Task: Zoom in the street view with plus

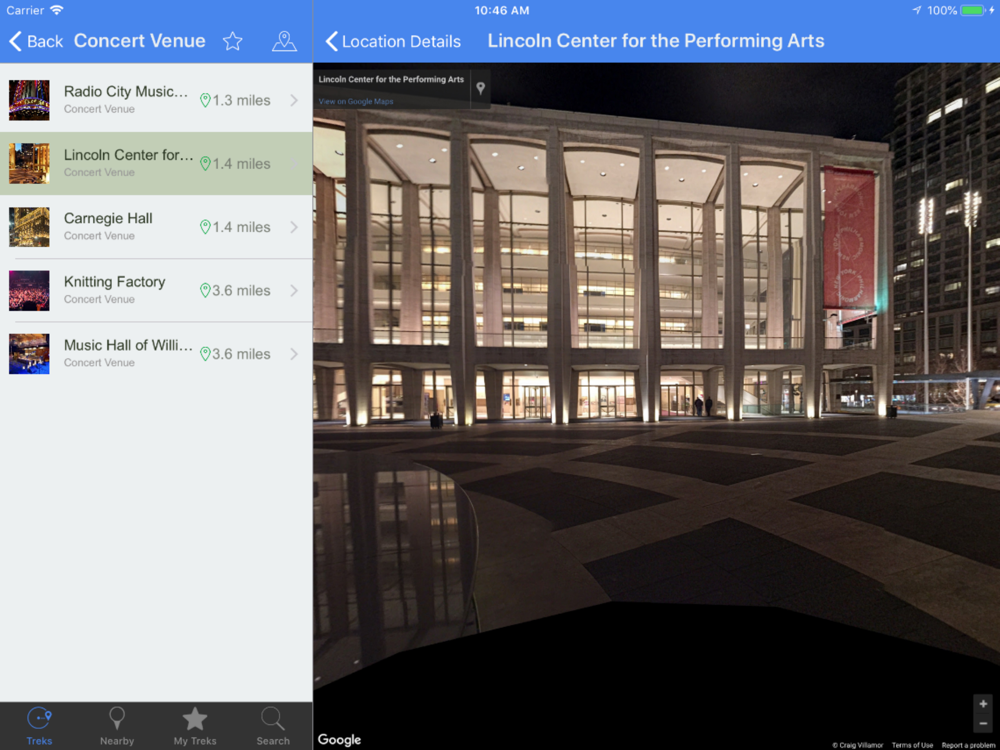Action: [x=983, y=704]
